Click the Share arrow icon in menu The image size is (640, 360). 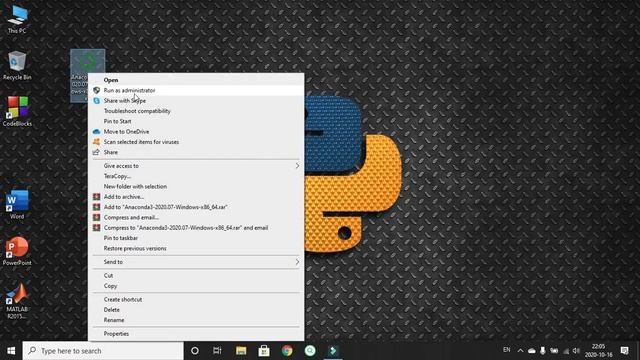coord(96,152)
